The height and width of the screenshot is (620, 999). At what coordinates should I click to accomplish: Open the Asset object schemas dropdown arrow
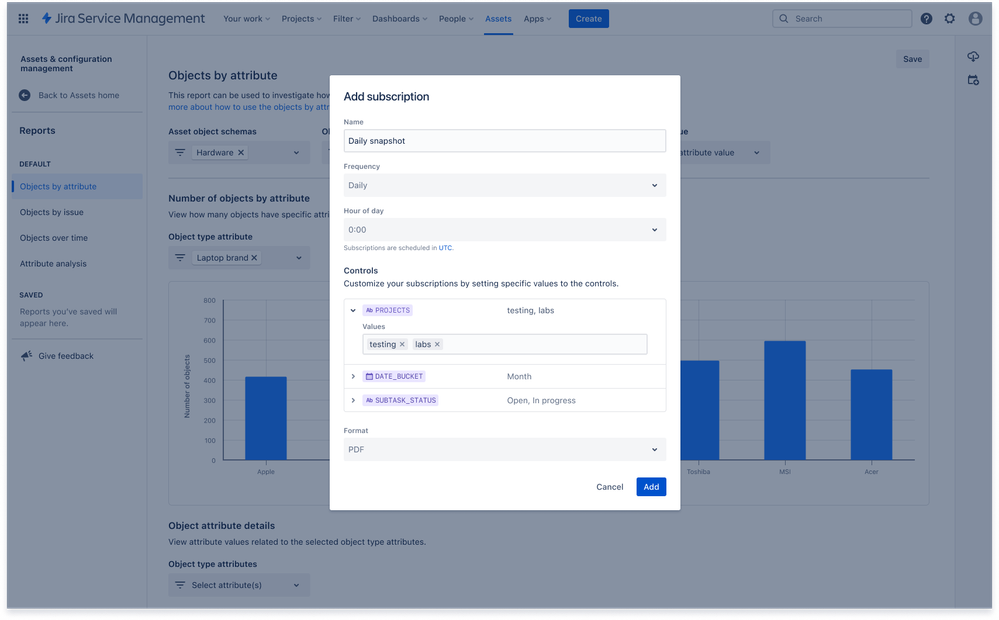296,152
